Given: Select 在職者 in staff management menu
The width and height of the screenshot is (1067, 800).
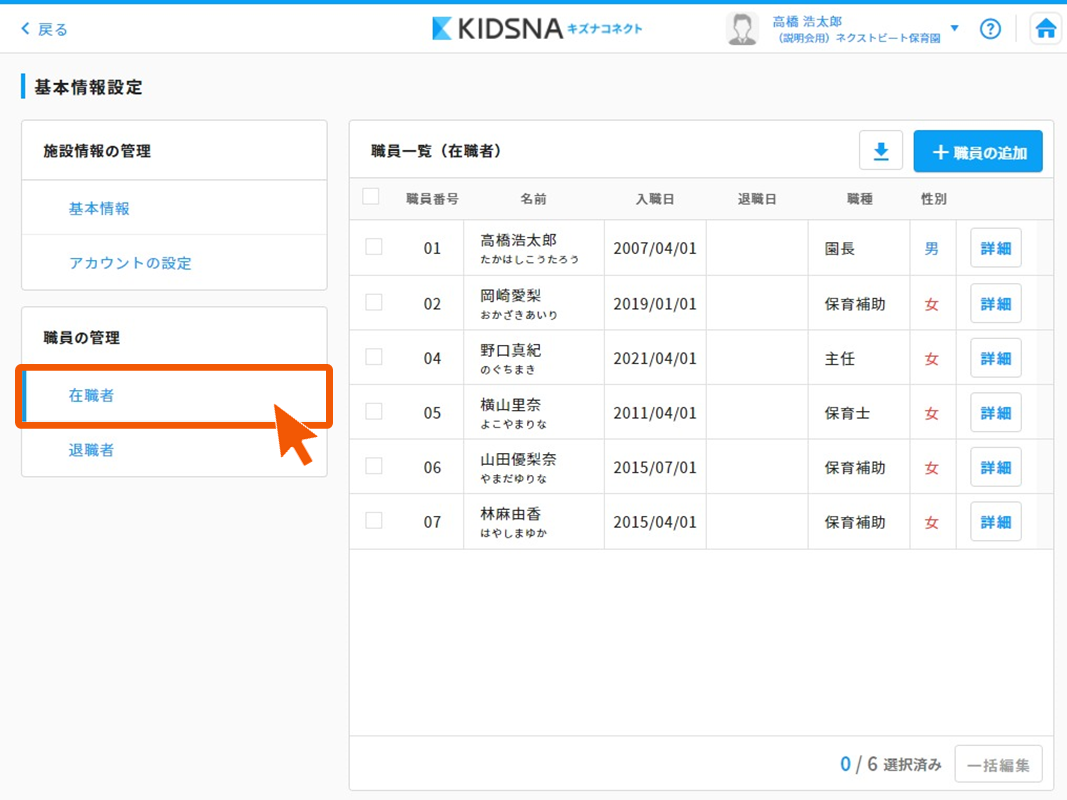Looking at the screenshot, I should (91, 396).
